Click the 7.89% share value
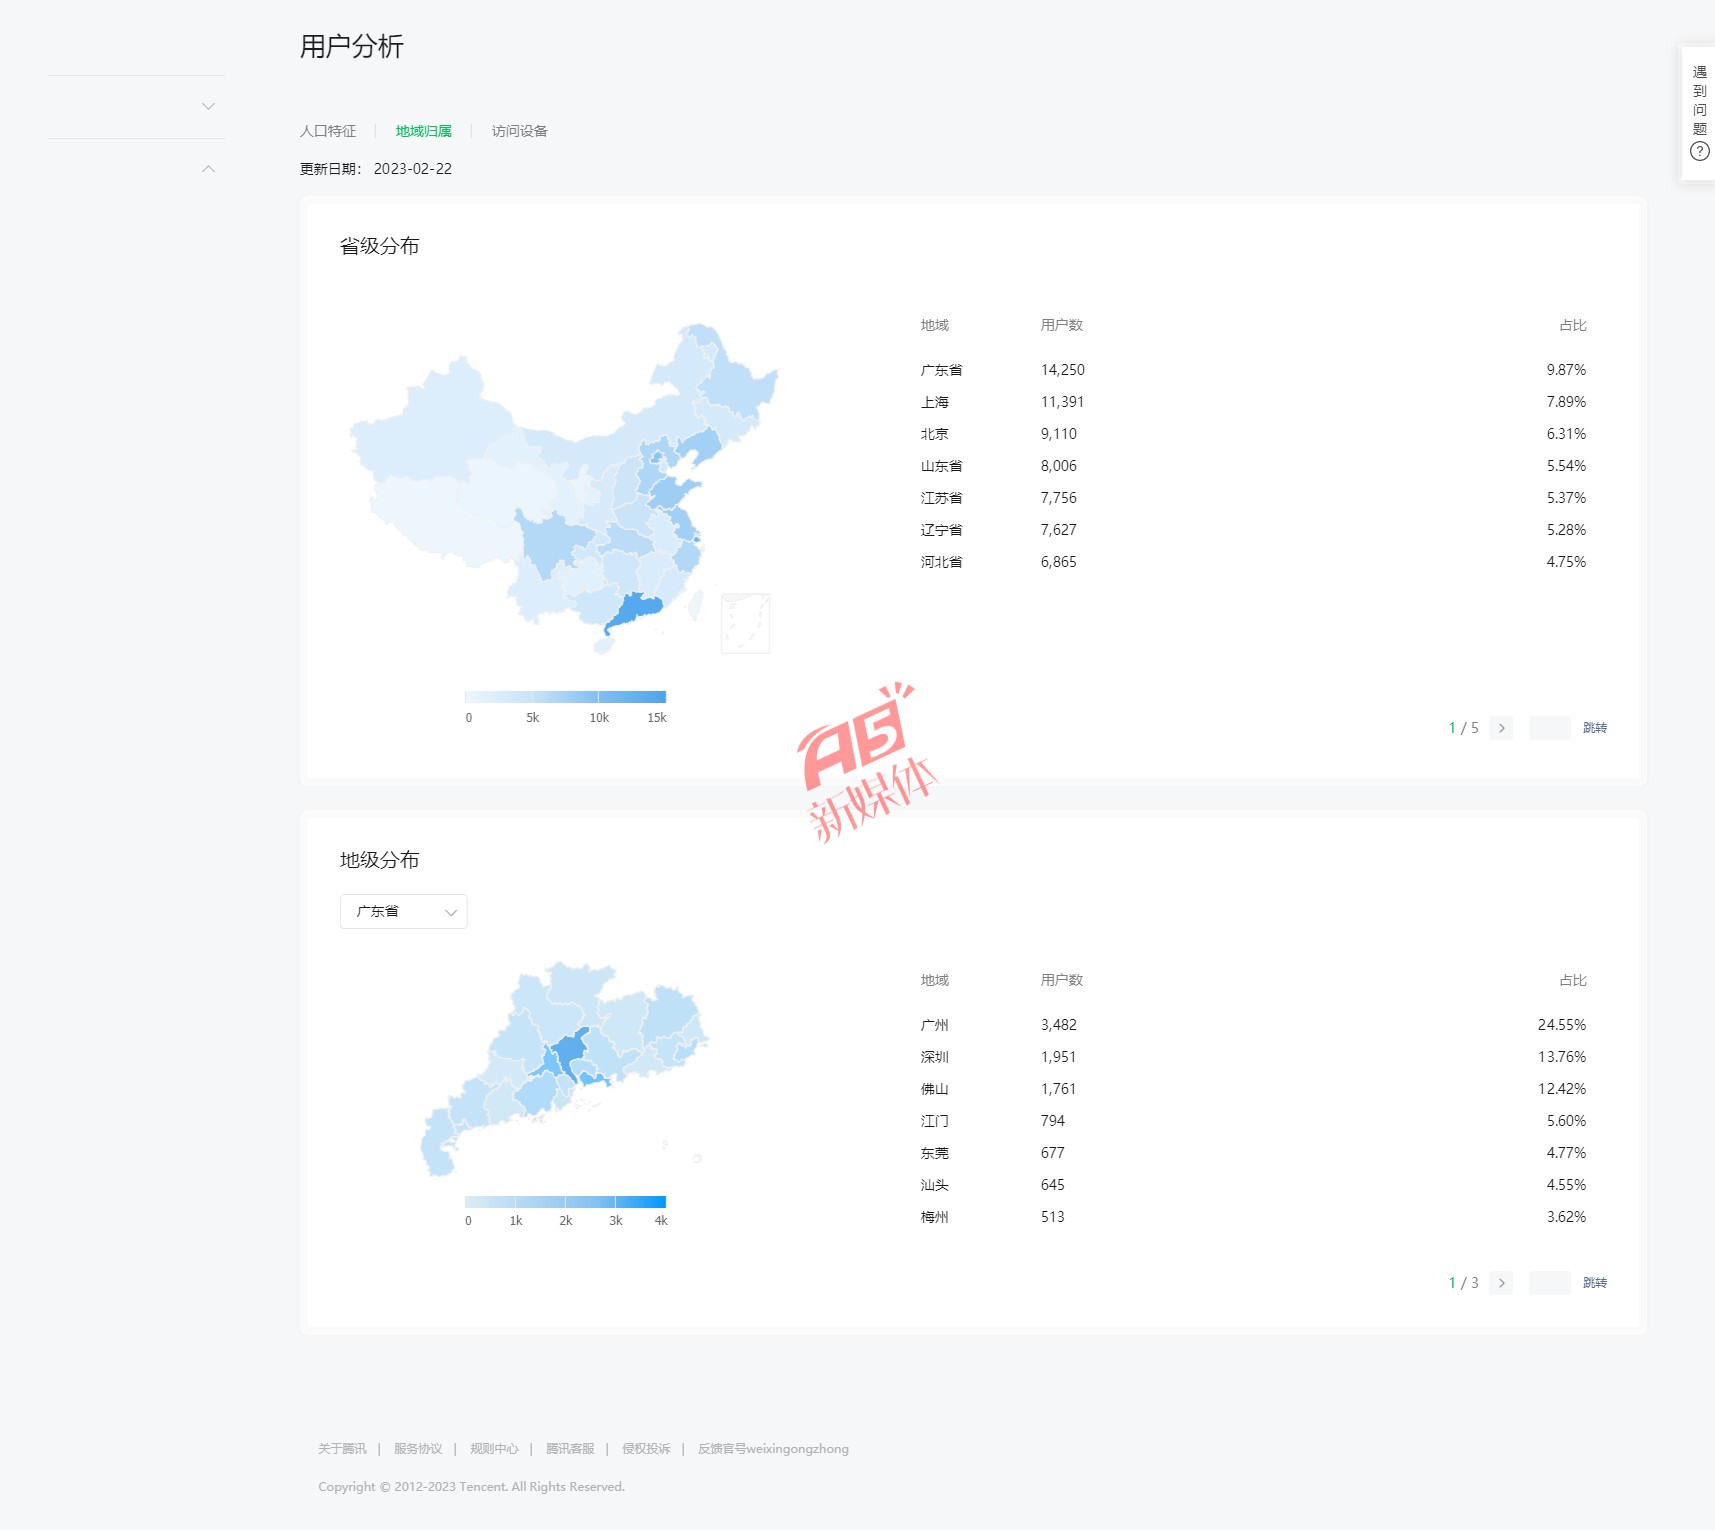1715x1530 pixels. 1566,402
